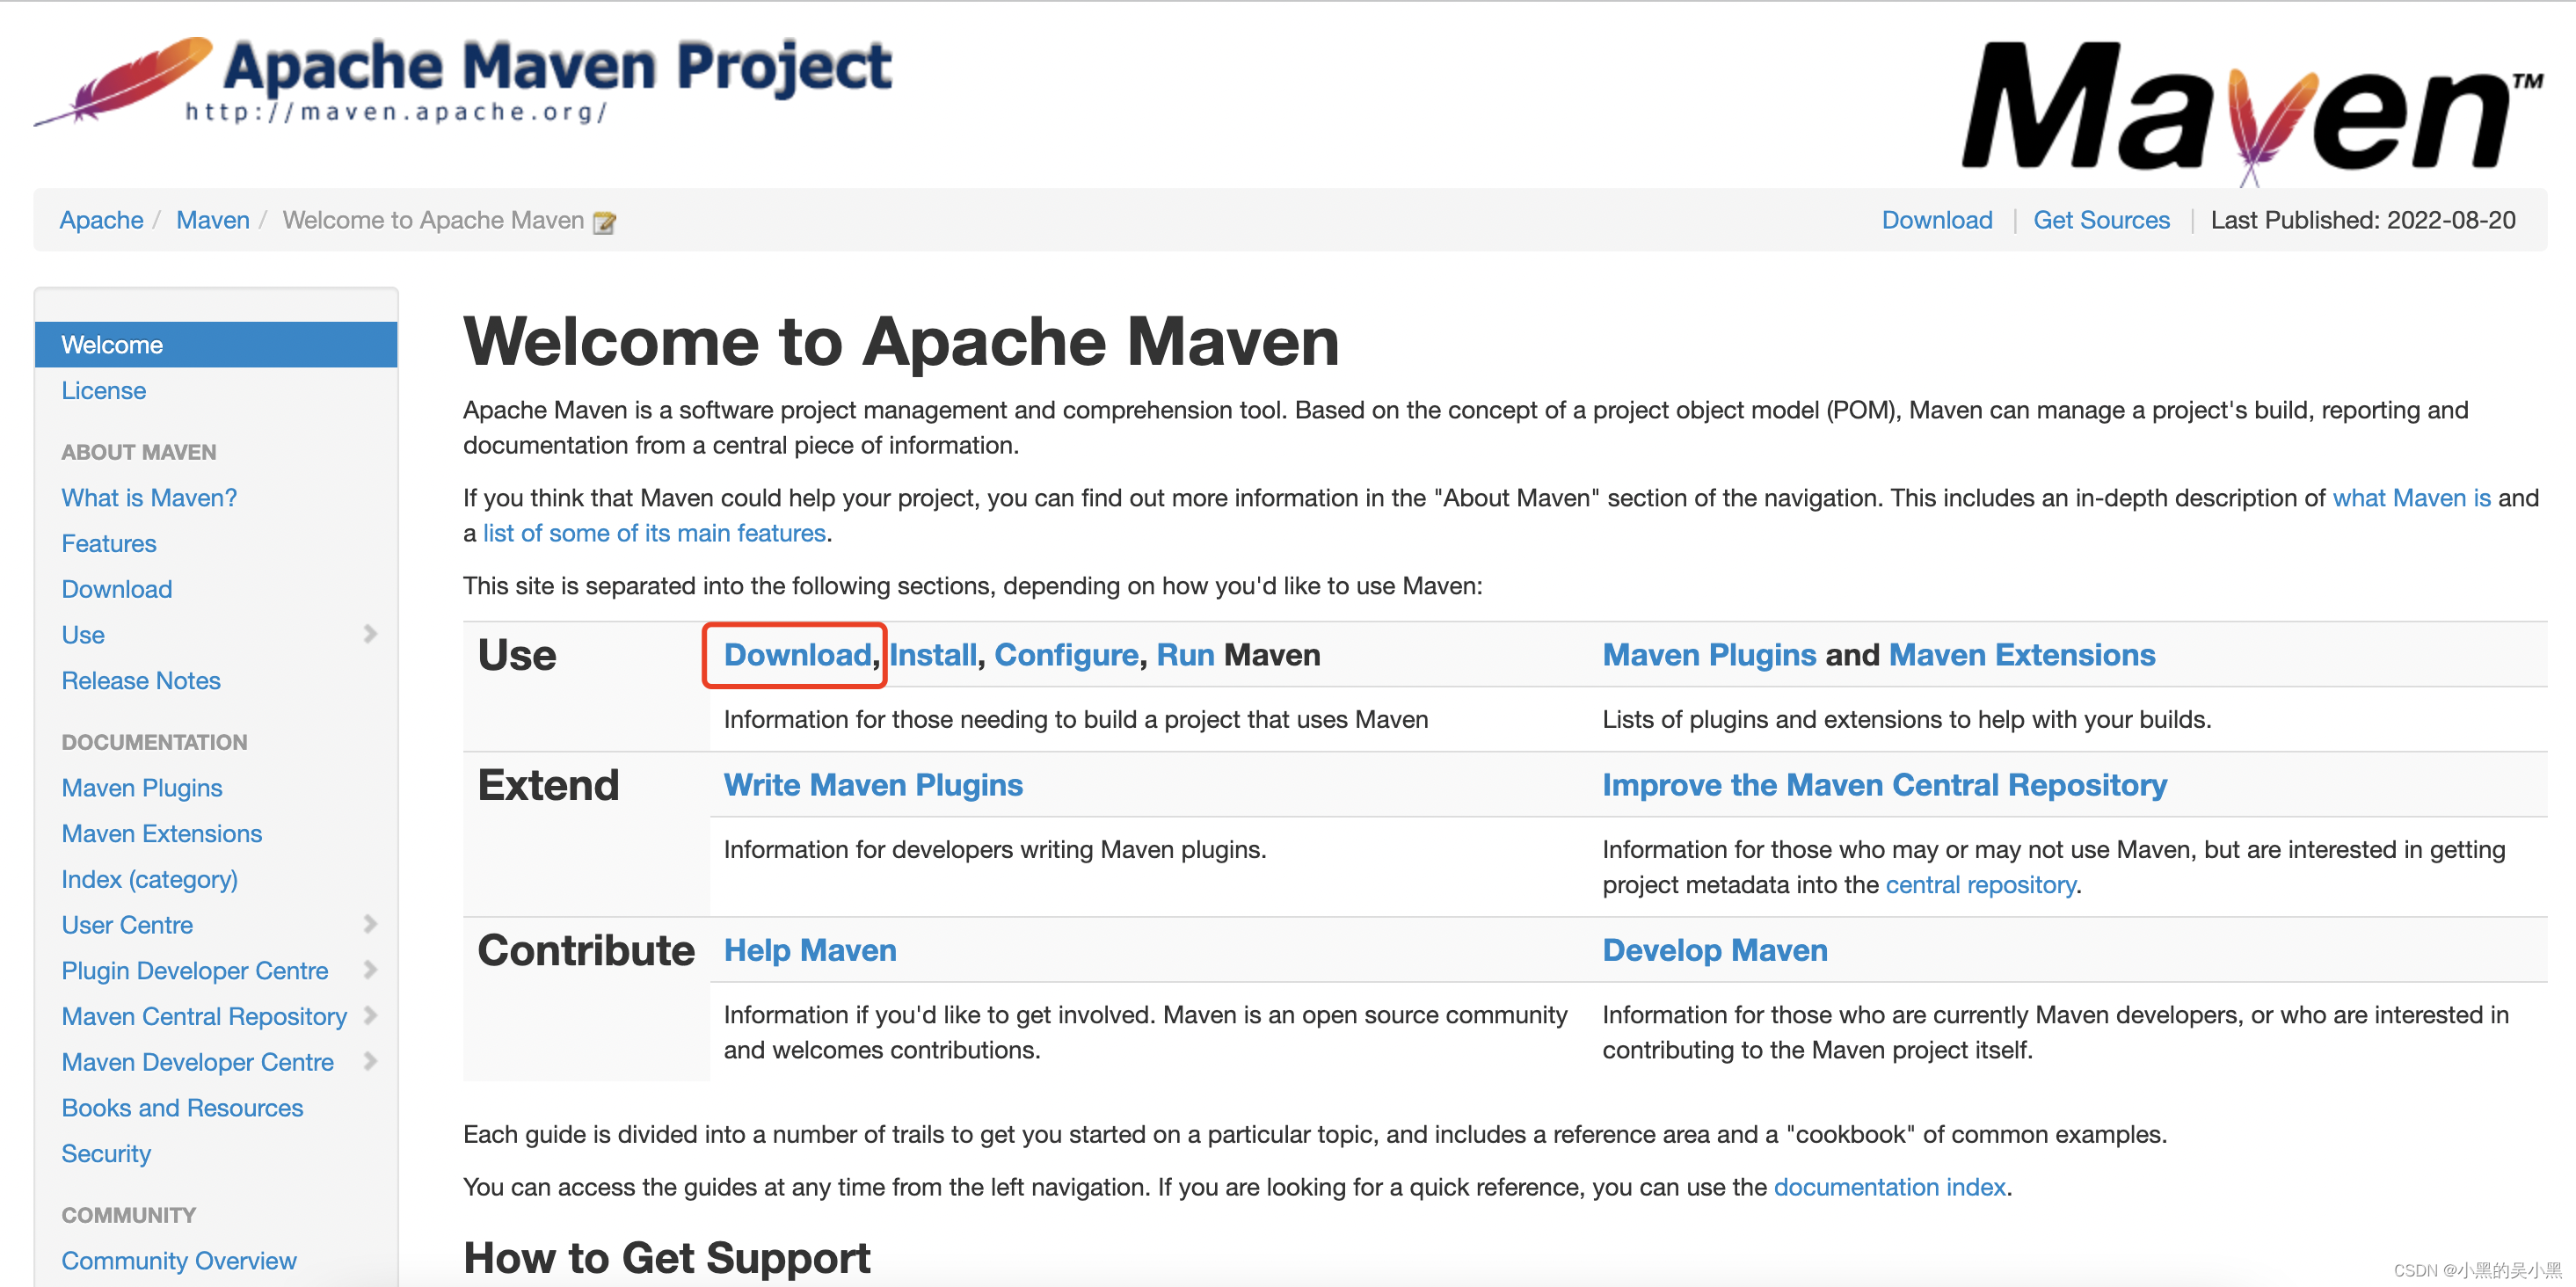This screenshot has width=2576, height=1287.
Task: Expand the User Centre chevron
Action: [370, 924]
